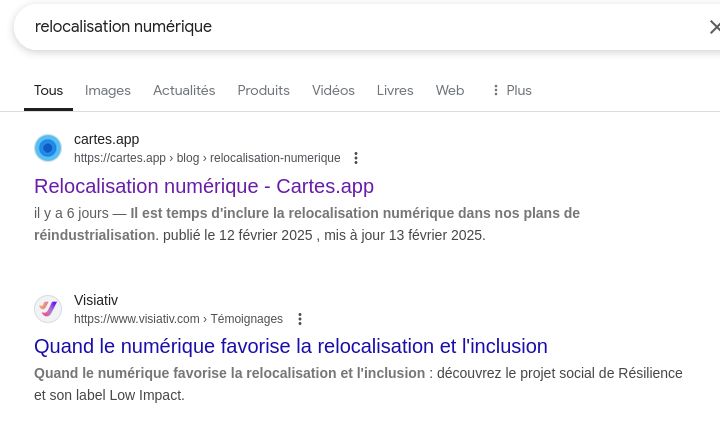Click snippet text 'publié le 12 février 2025'

(x=237, y=235)
